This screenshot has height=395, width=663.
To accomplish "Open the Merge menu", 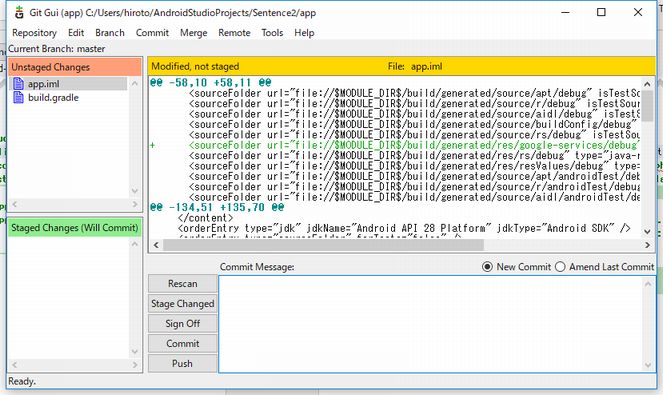I will [193, 33].
